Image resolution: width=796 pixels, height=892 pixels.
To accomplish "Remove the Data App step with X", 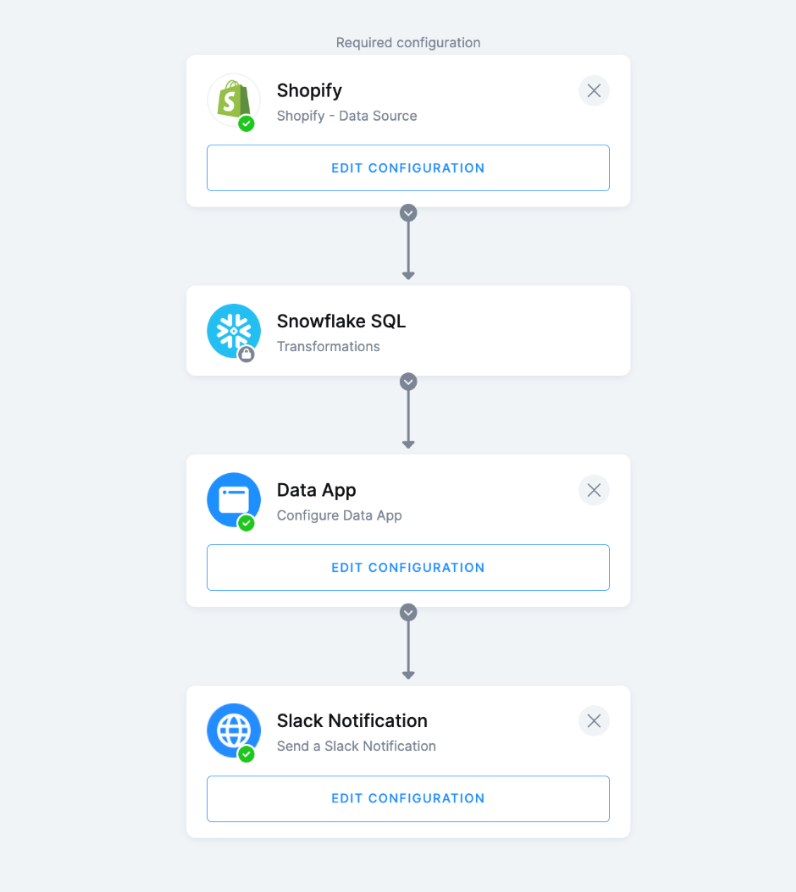I will pos(594,490).
